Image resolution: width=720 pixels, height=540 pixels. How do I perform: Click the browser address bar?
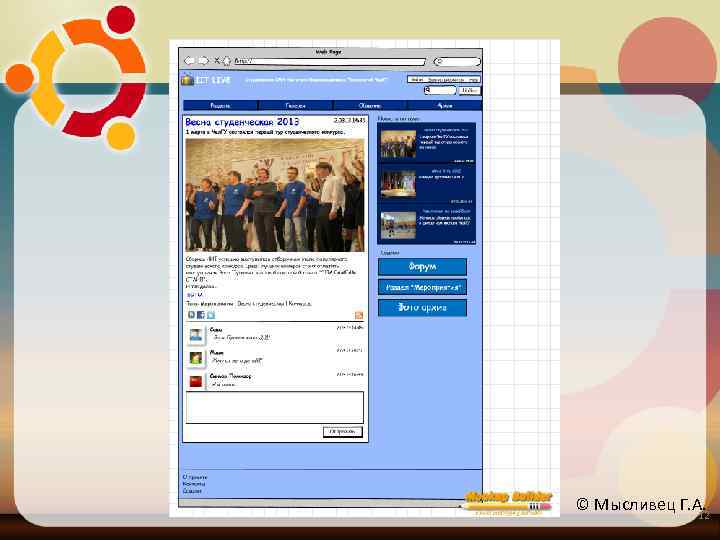(x=329, y=61)
